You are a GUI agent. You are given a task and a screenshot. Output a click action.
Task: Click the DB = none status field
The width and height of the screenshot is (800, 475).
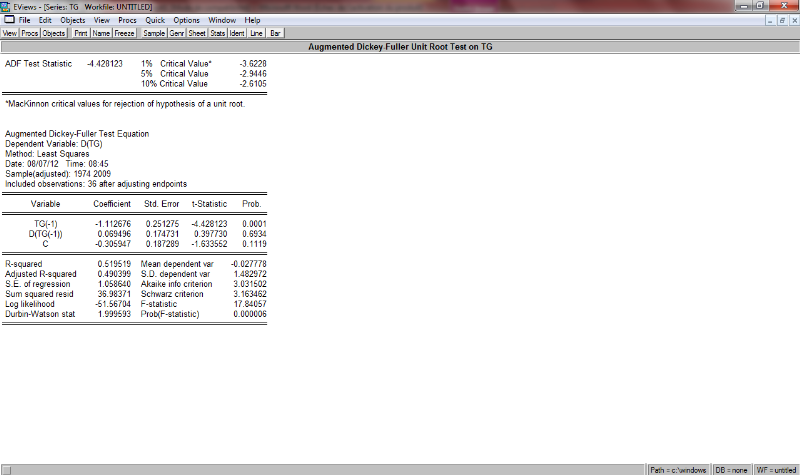pos(731,470)
